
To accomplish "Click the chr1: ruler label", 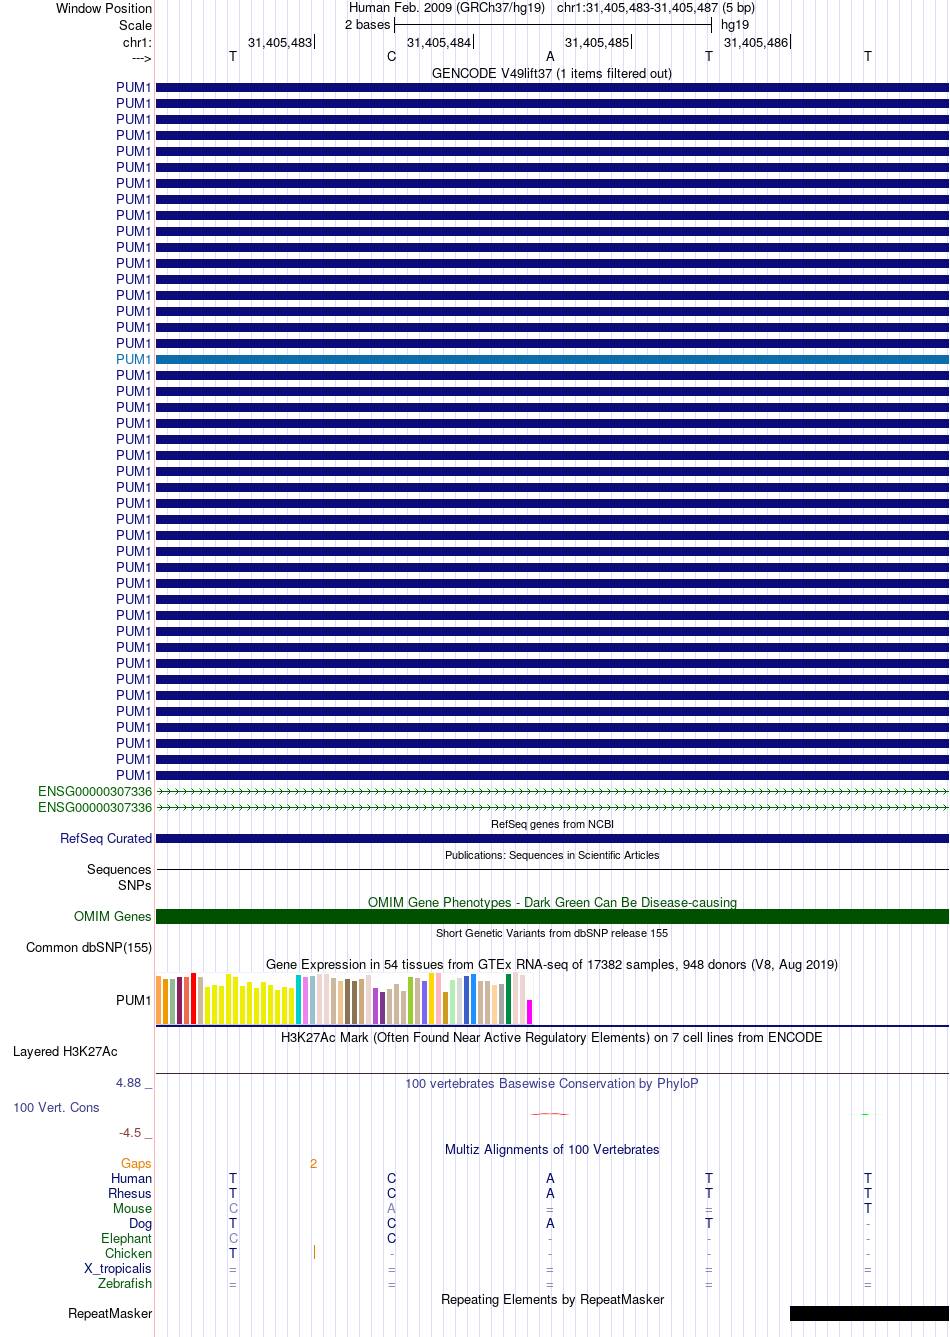I will [137, 42].
